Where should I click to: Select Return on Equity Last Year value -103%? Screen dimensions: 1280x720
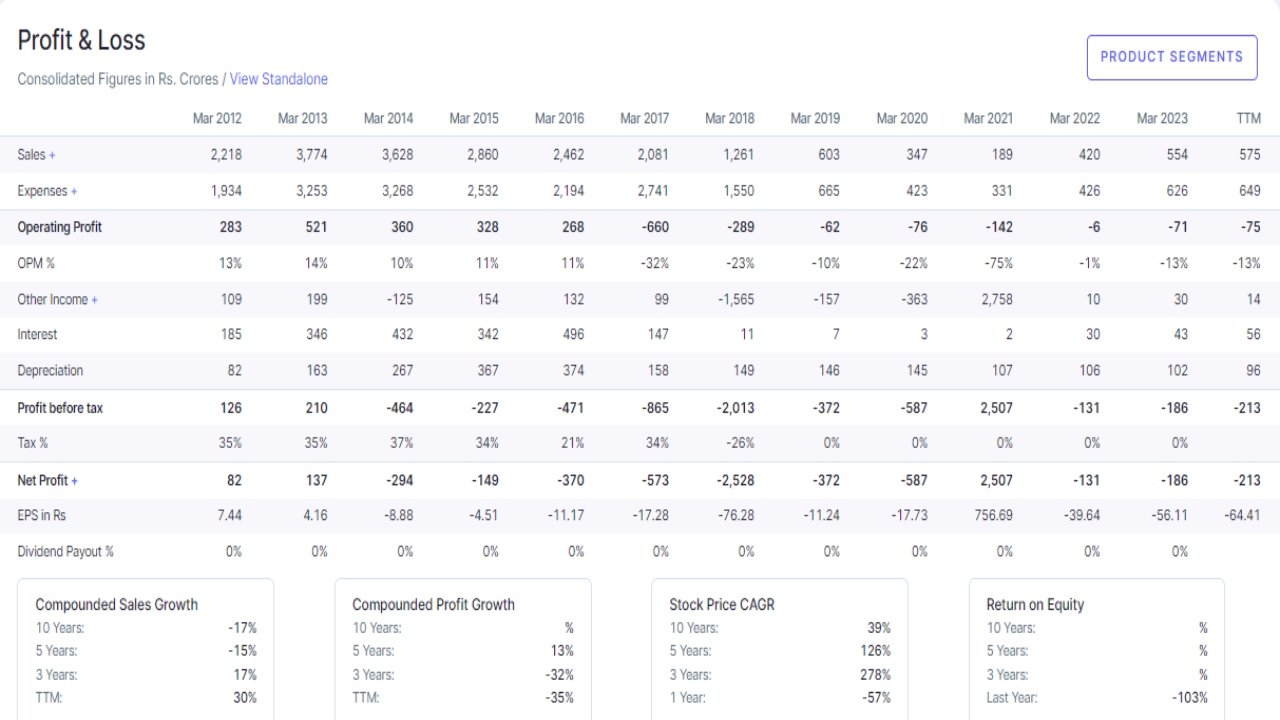pyautogui.click(x=1189, y=697)
